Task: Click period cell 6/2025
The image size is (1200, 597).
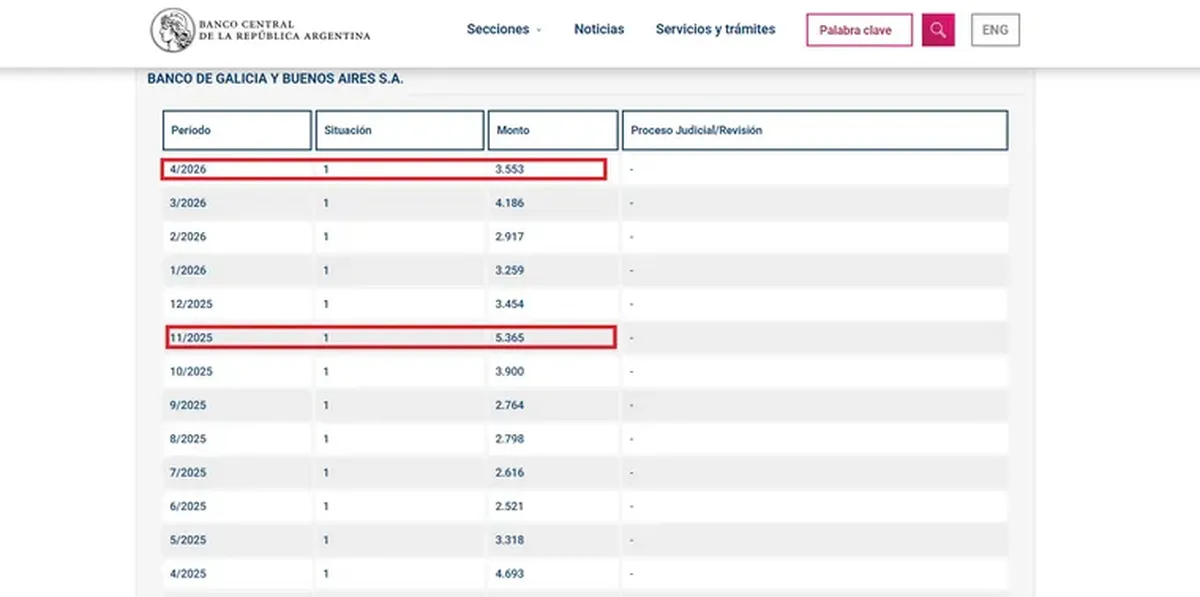Action: click(x=188, y=506)
